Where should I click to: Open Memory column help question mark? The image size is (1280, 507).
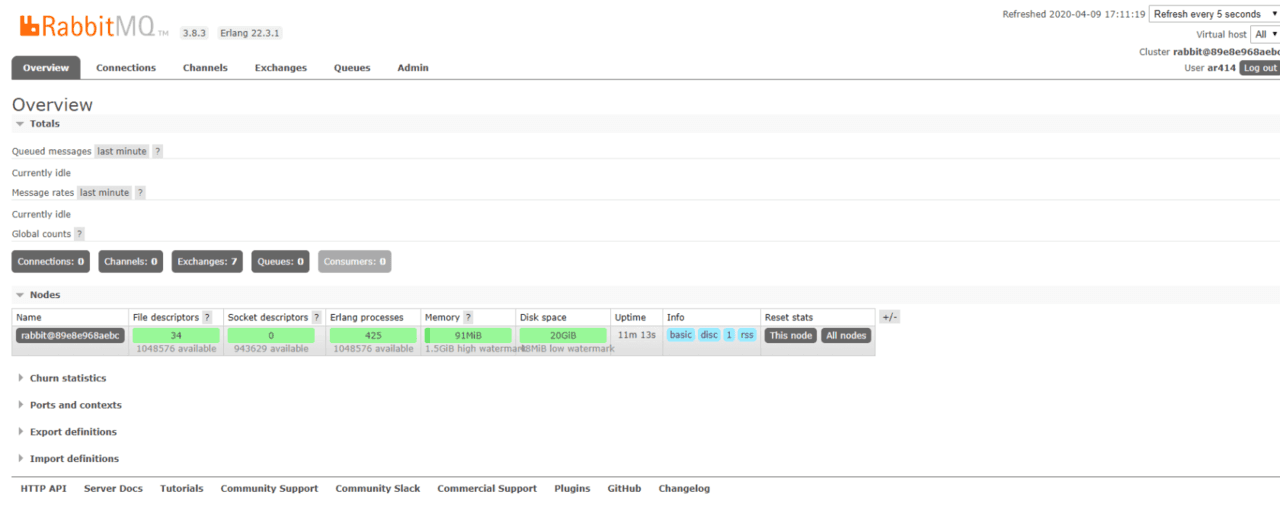pyautogui.click(x=468, y=317)
